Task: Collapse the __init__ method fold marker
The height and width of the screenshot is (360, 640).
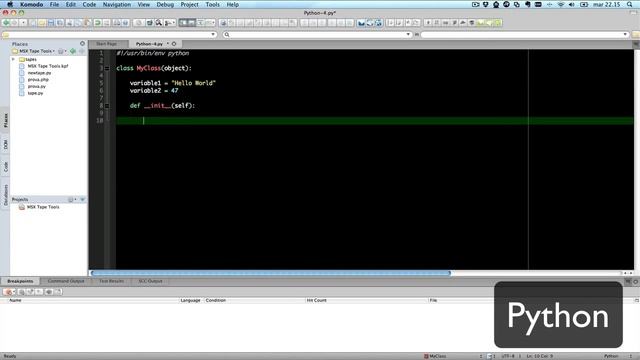Action: pyautogui.click(x=107, y=106)
